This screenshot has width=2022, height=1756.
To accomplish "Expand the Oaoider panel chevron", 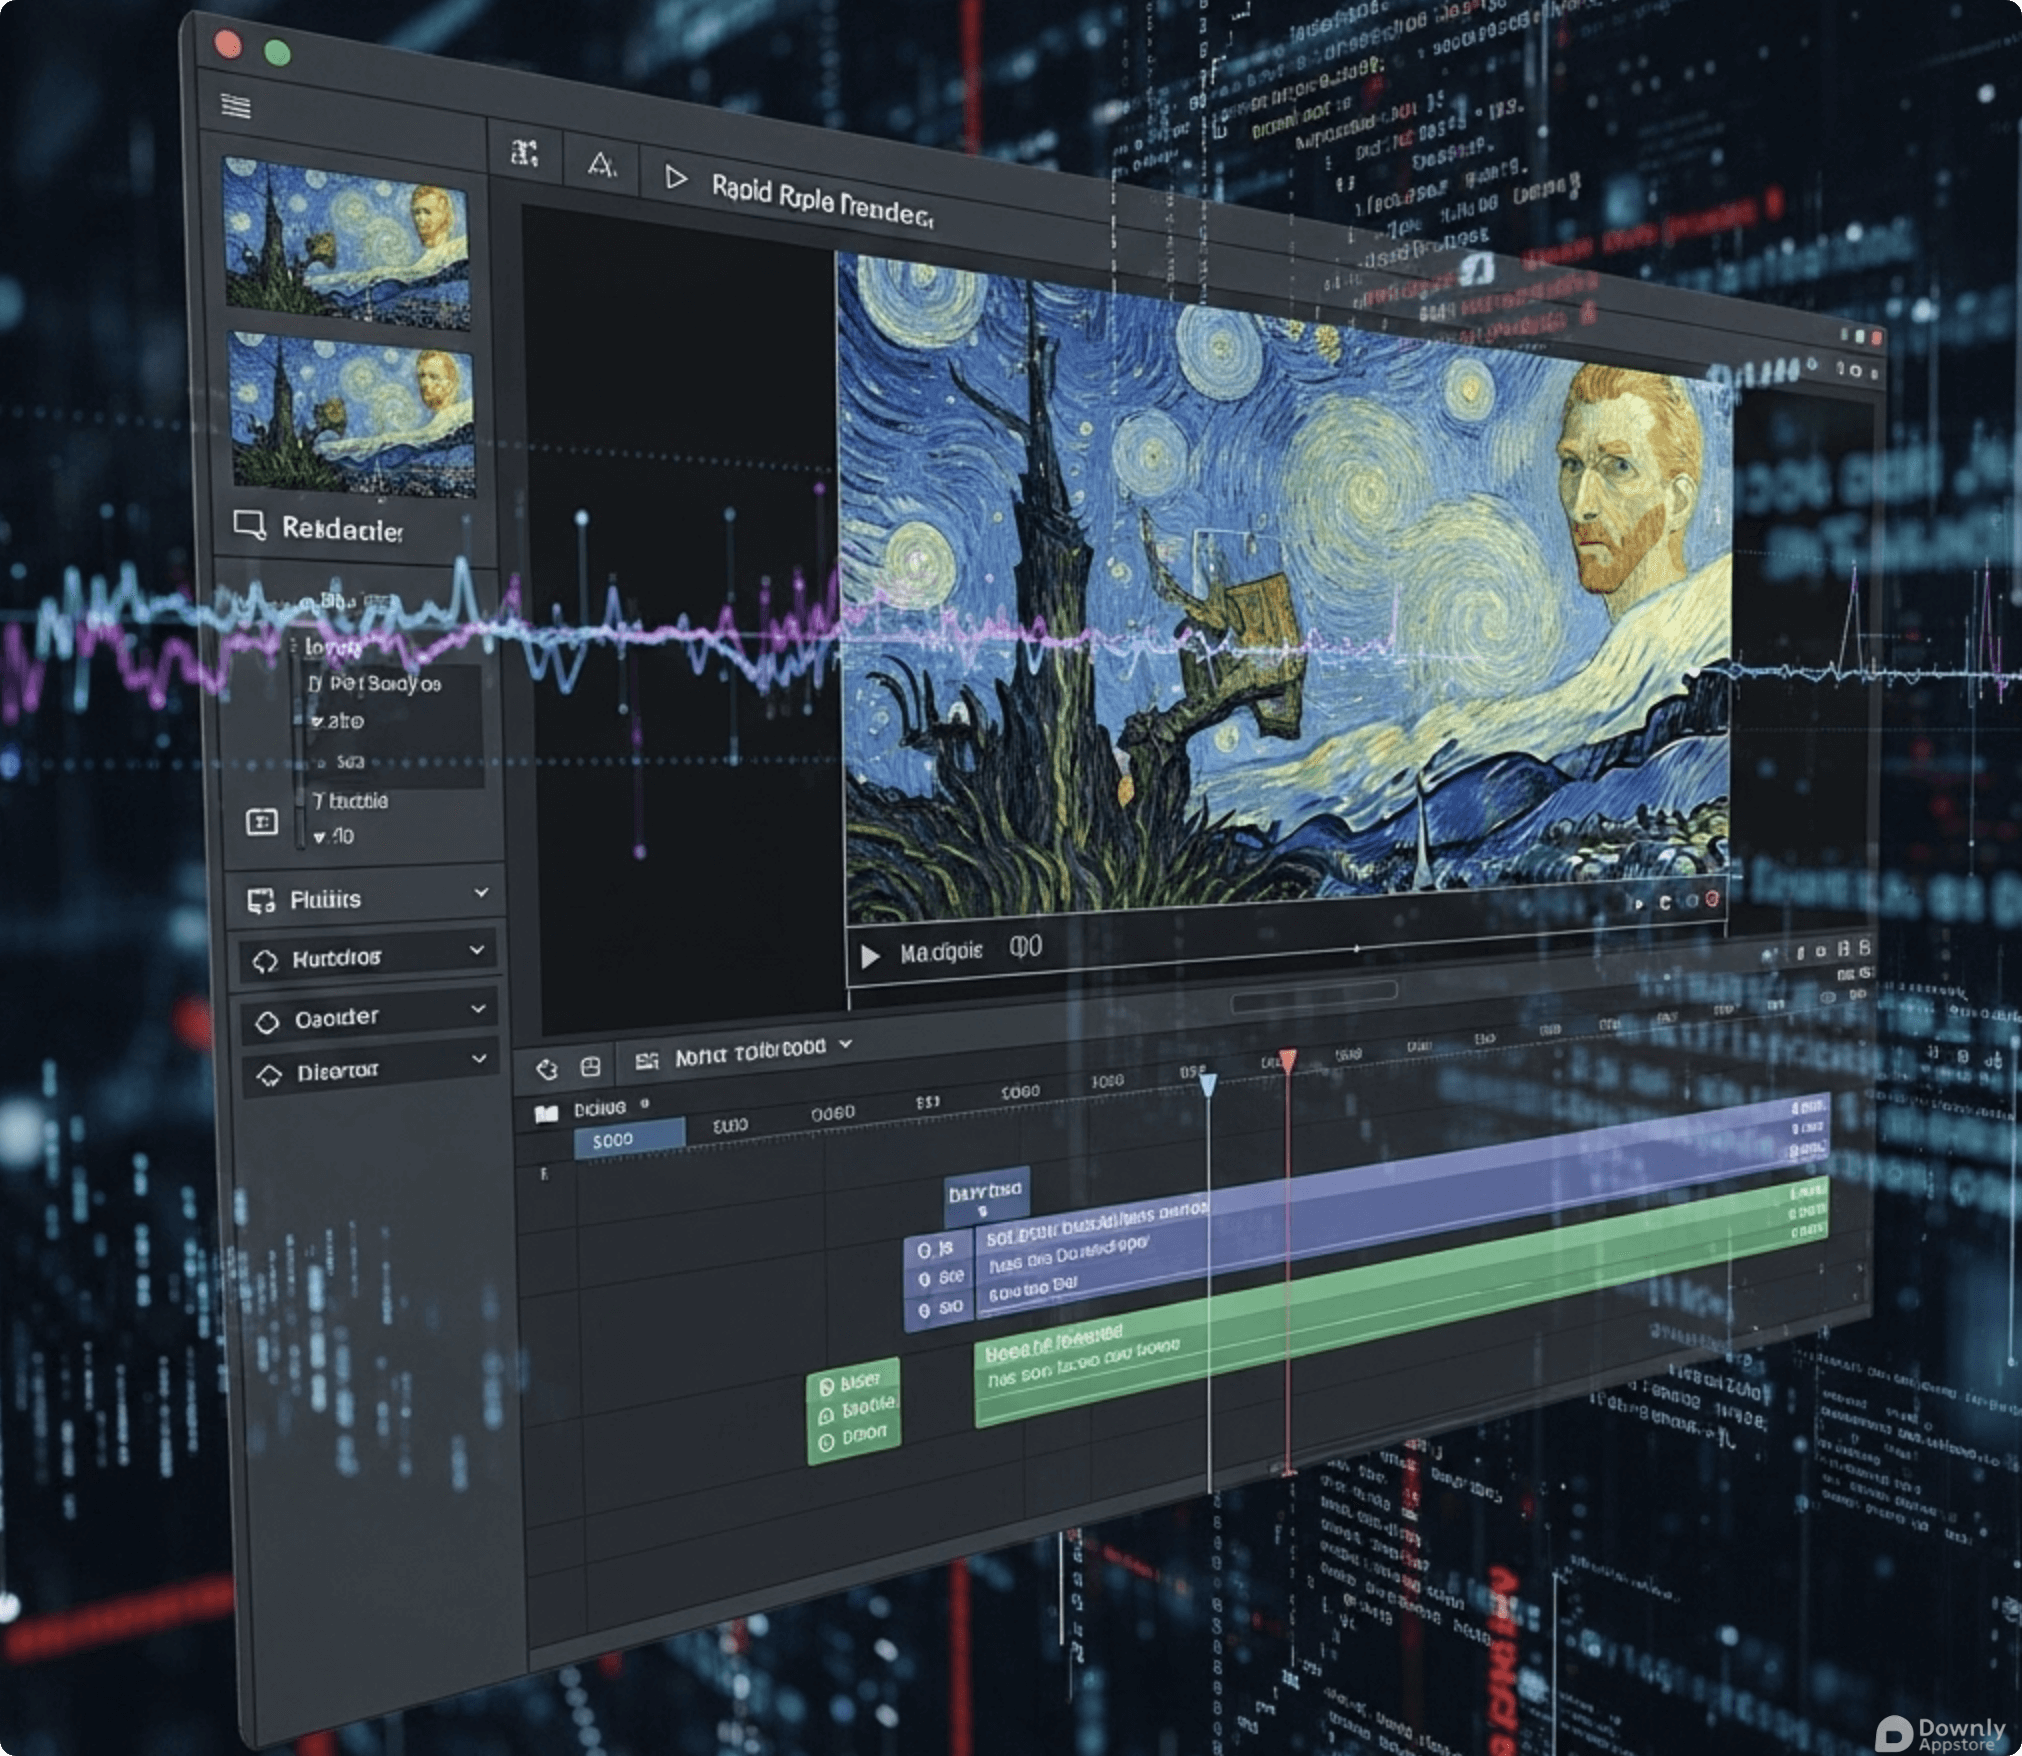I will coord(479,1008).
